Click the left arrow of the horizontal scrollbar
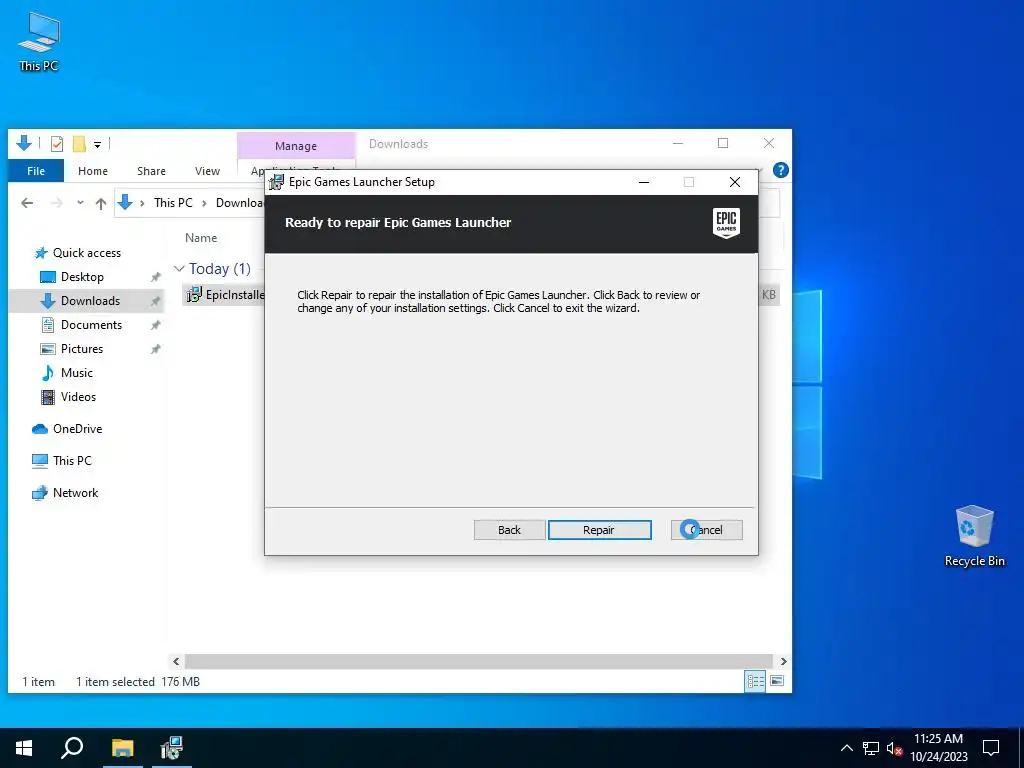 tap(176, 662)
